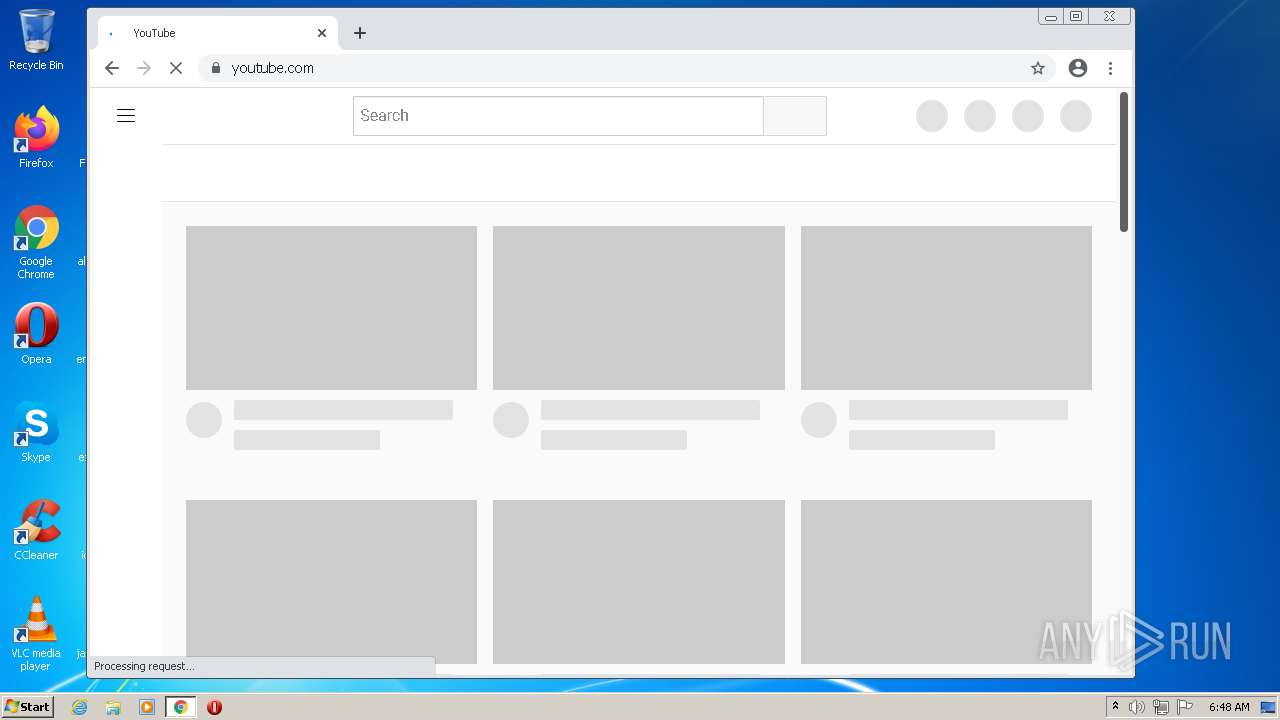This screenshot has height=720, width=1280.
Task: View site info via the lock icon
Action: [x=215, y=68]
